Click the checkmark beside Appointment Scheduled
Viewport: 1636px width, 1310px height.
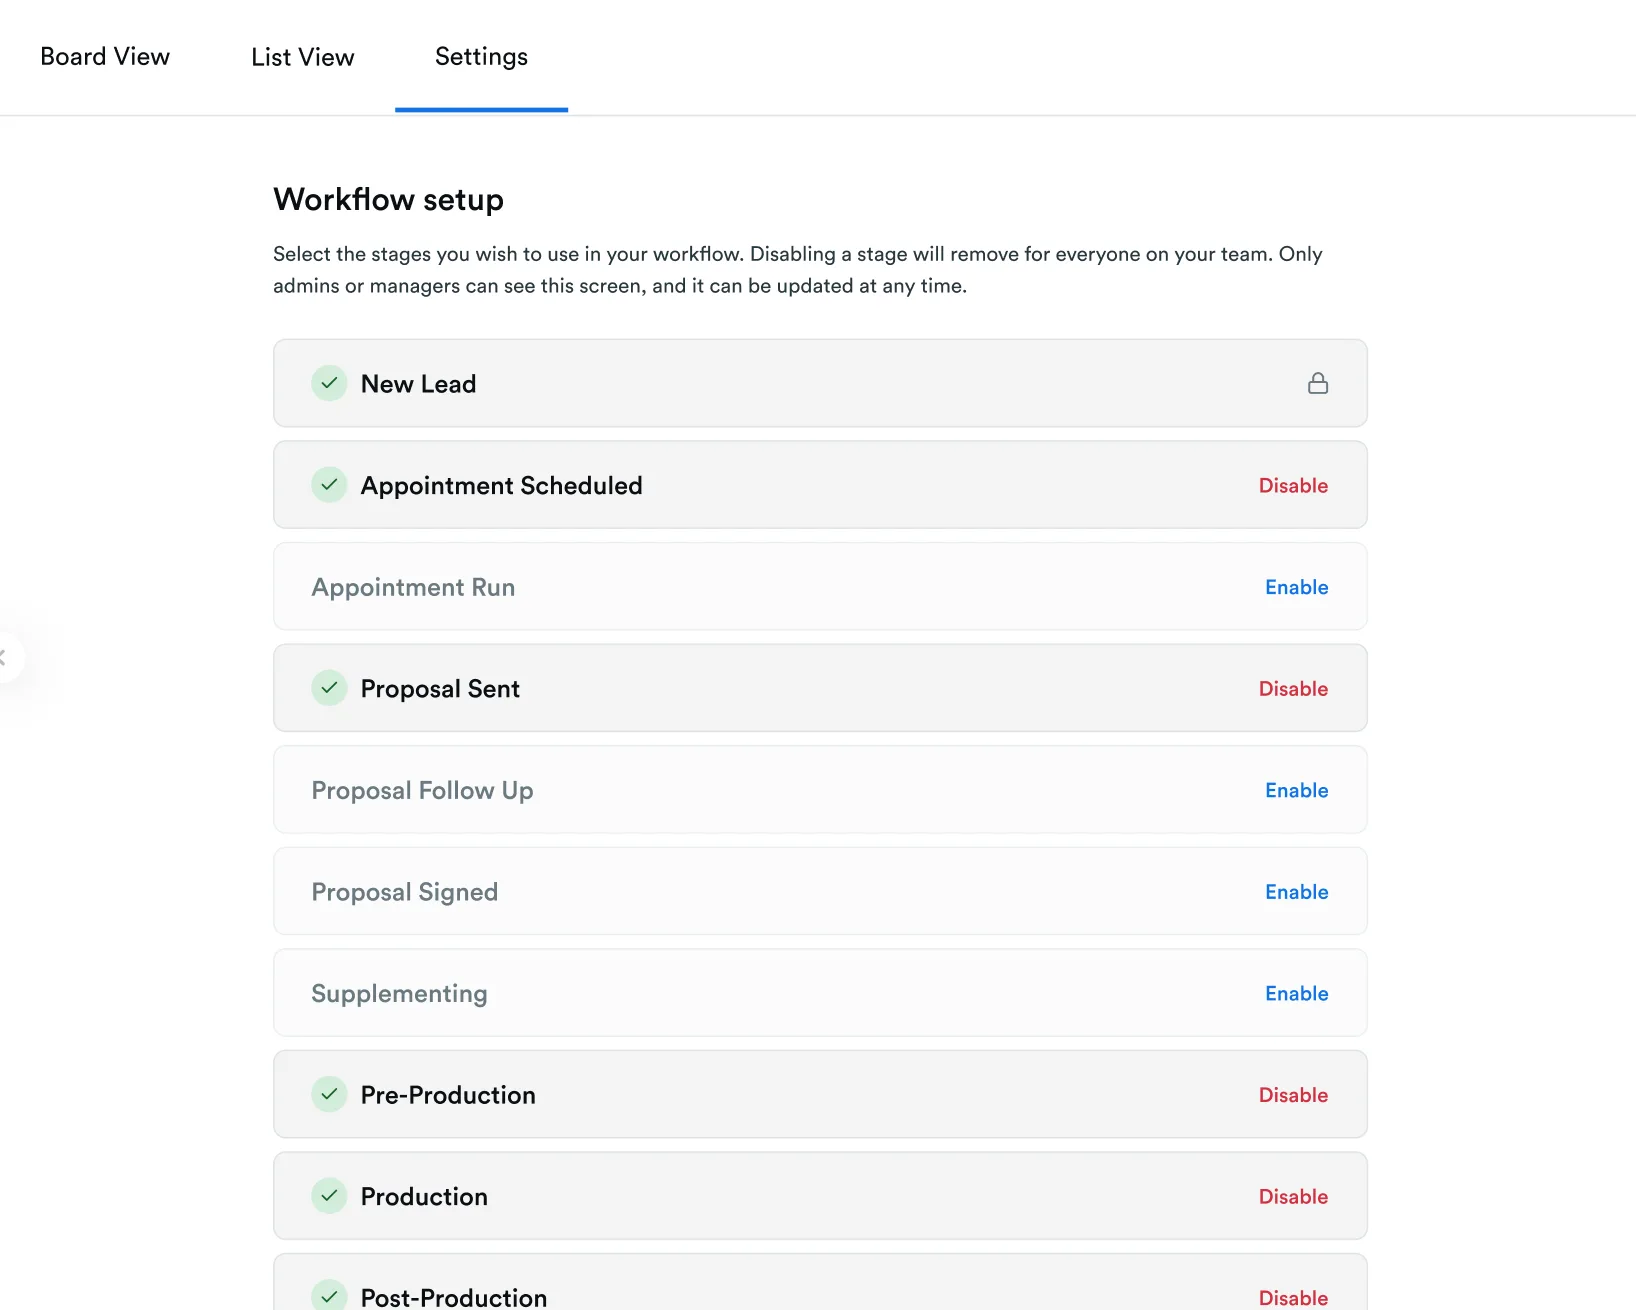coord(329,485)
